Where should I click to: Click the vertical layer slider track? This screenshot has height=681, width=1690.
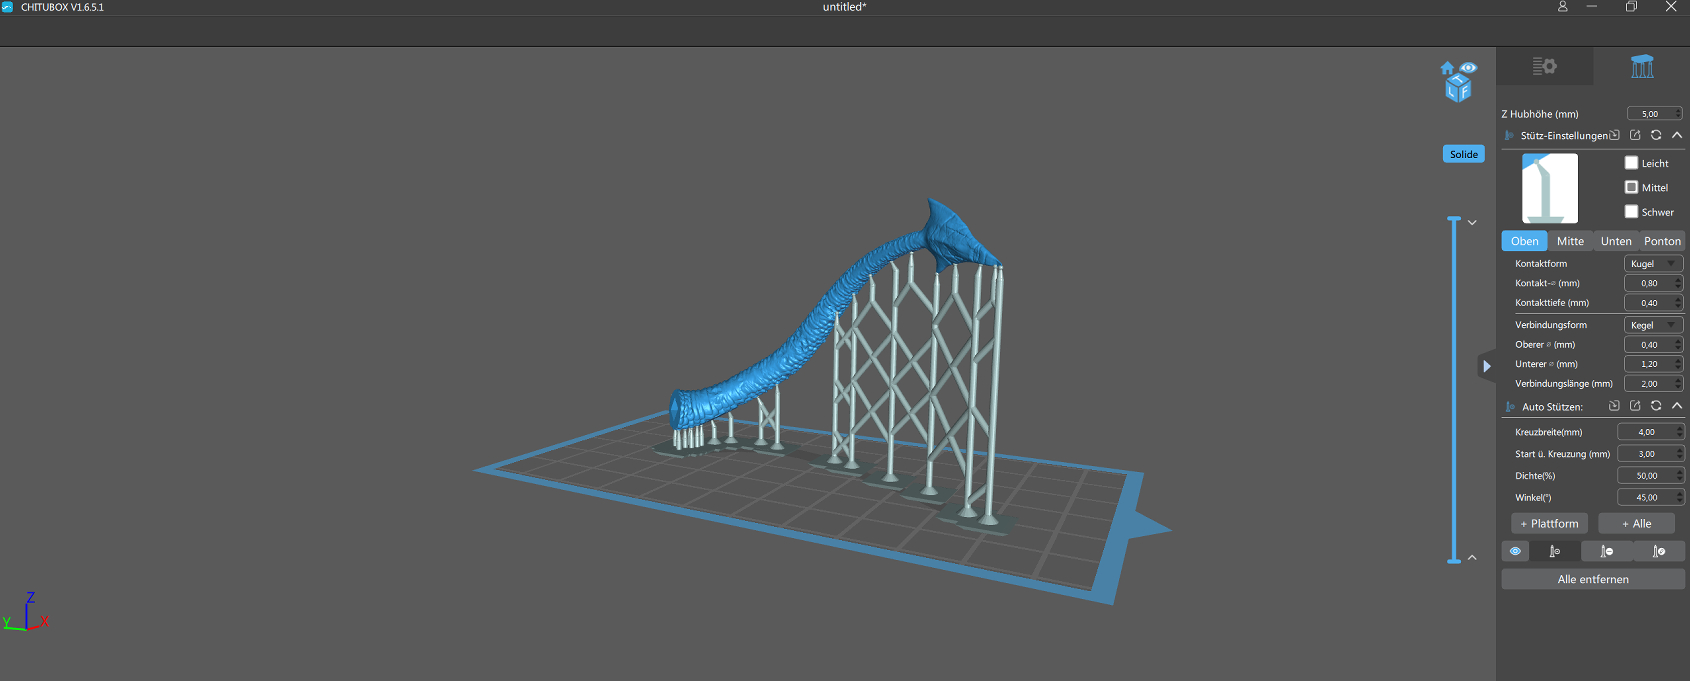(x=1454, y=390)
